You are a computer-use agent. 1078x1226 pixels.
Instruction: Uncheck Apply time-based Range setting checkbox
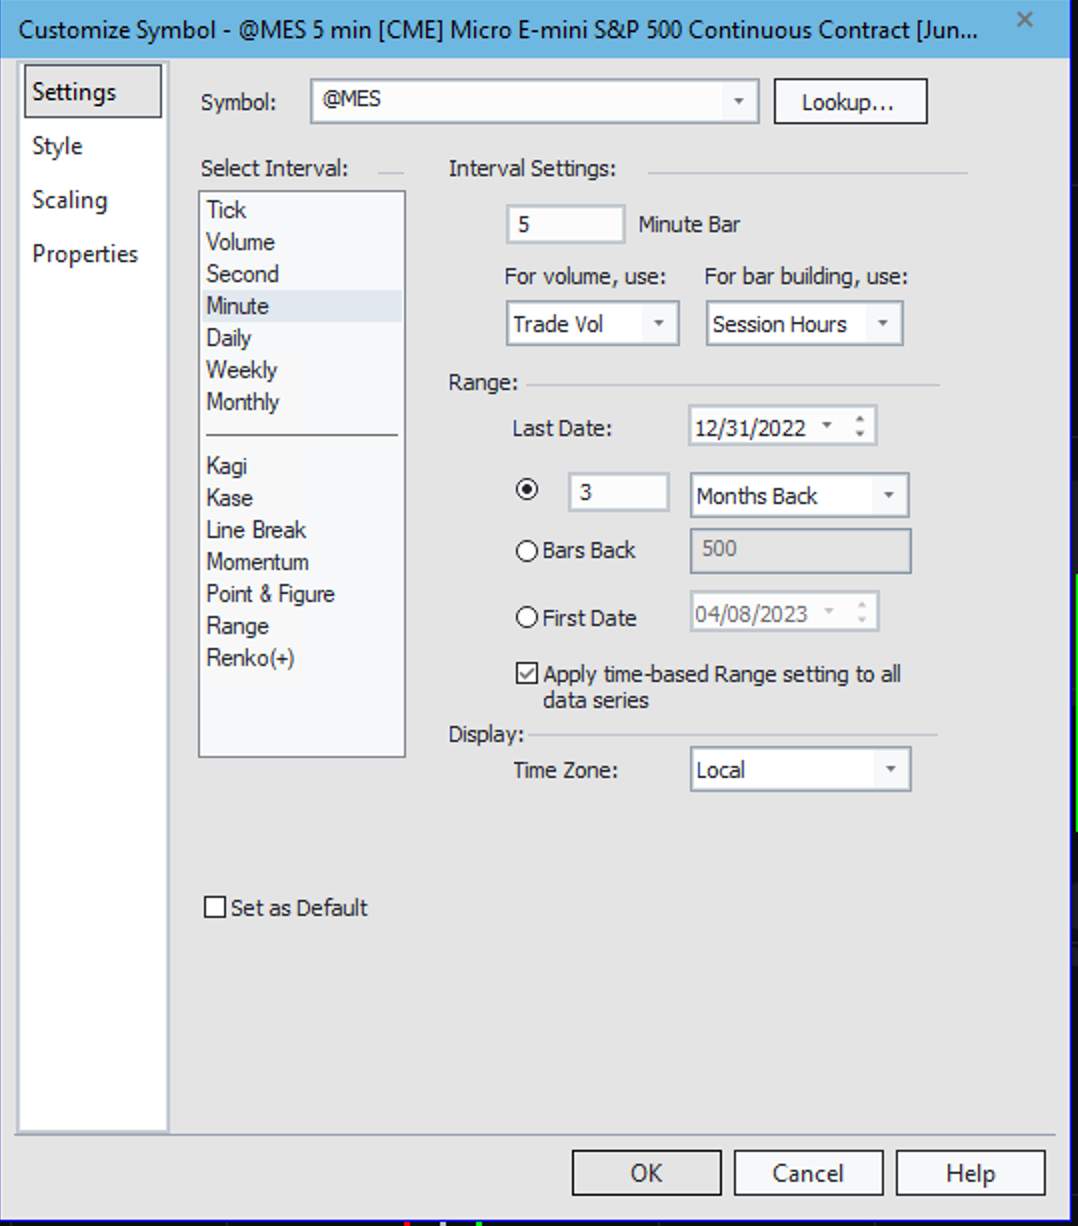point(527,674)
